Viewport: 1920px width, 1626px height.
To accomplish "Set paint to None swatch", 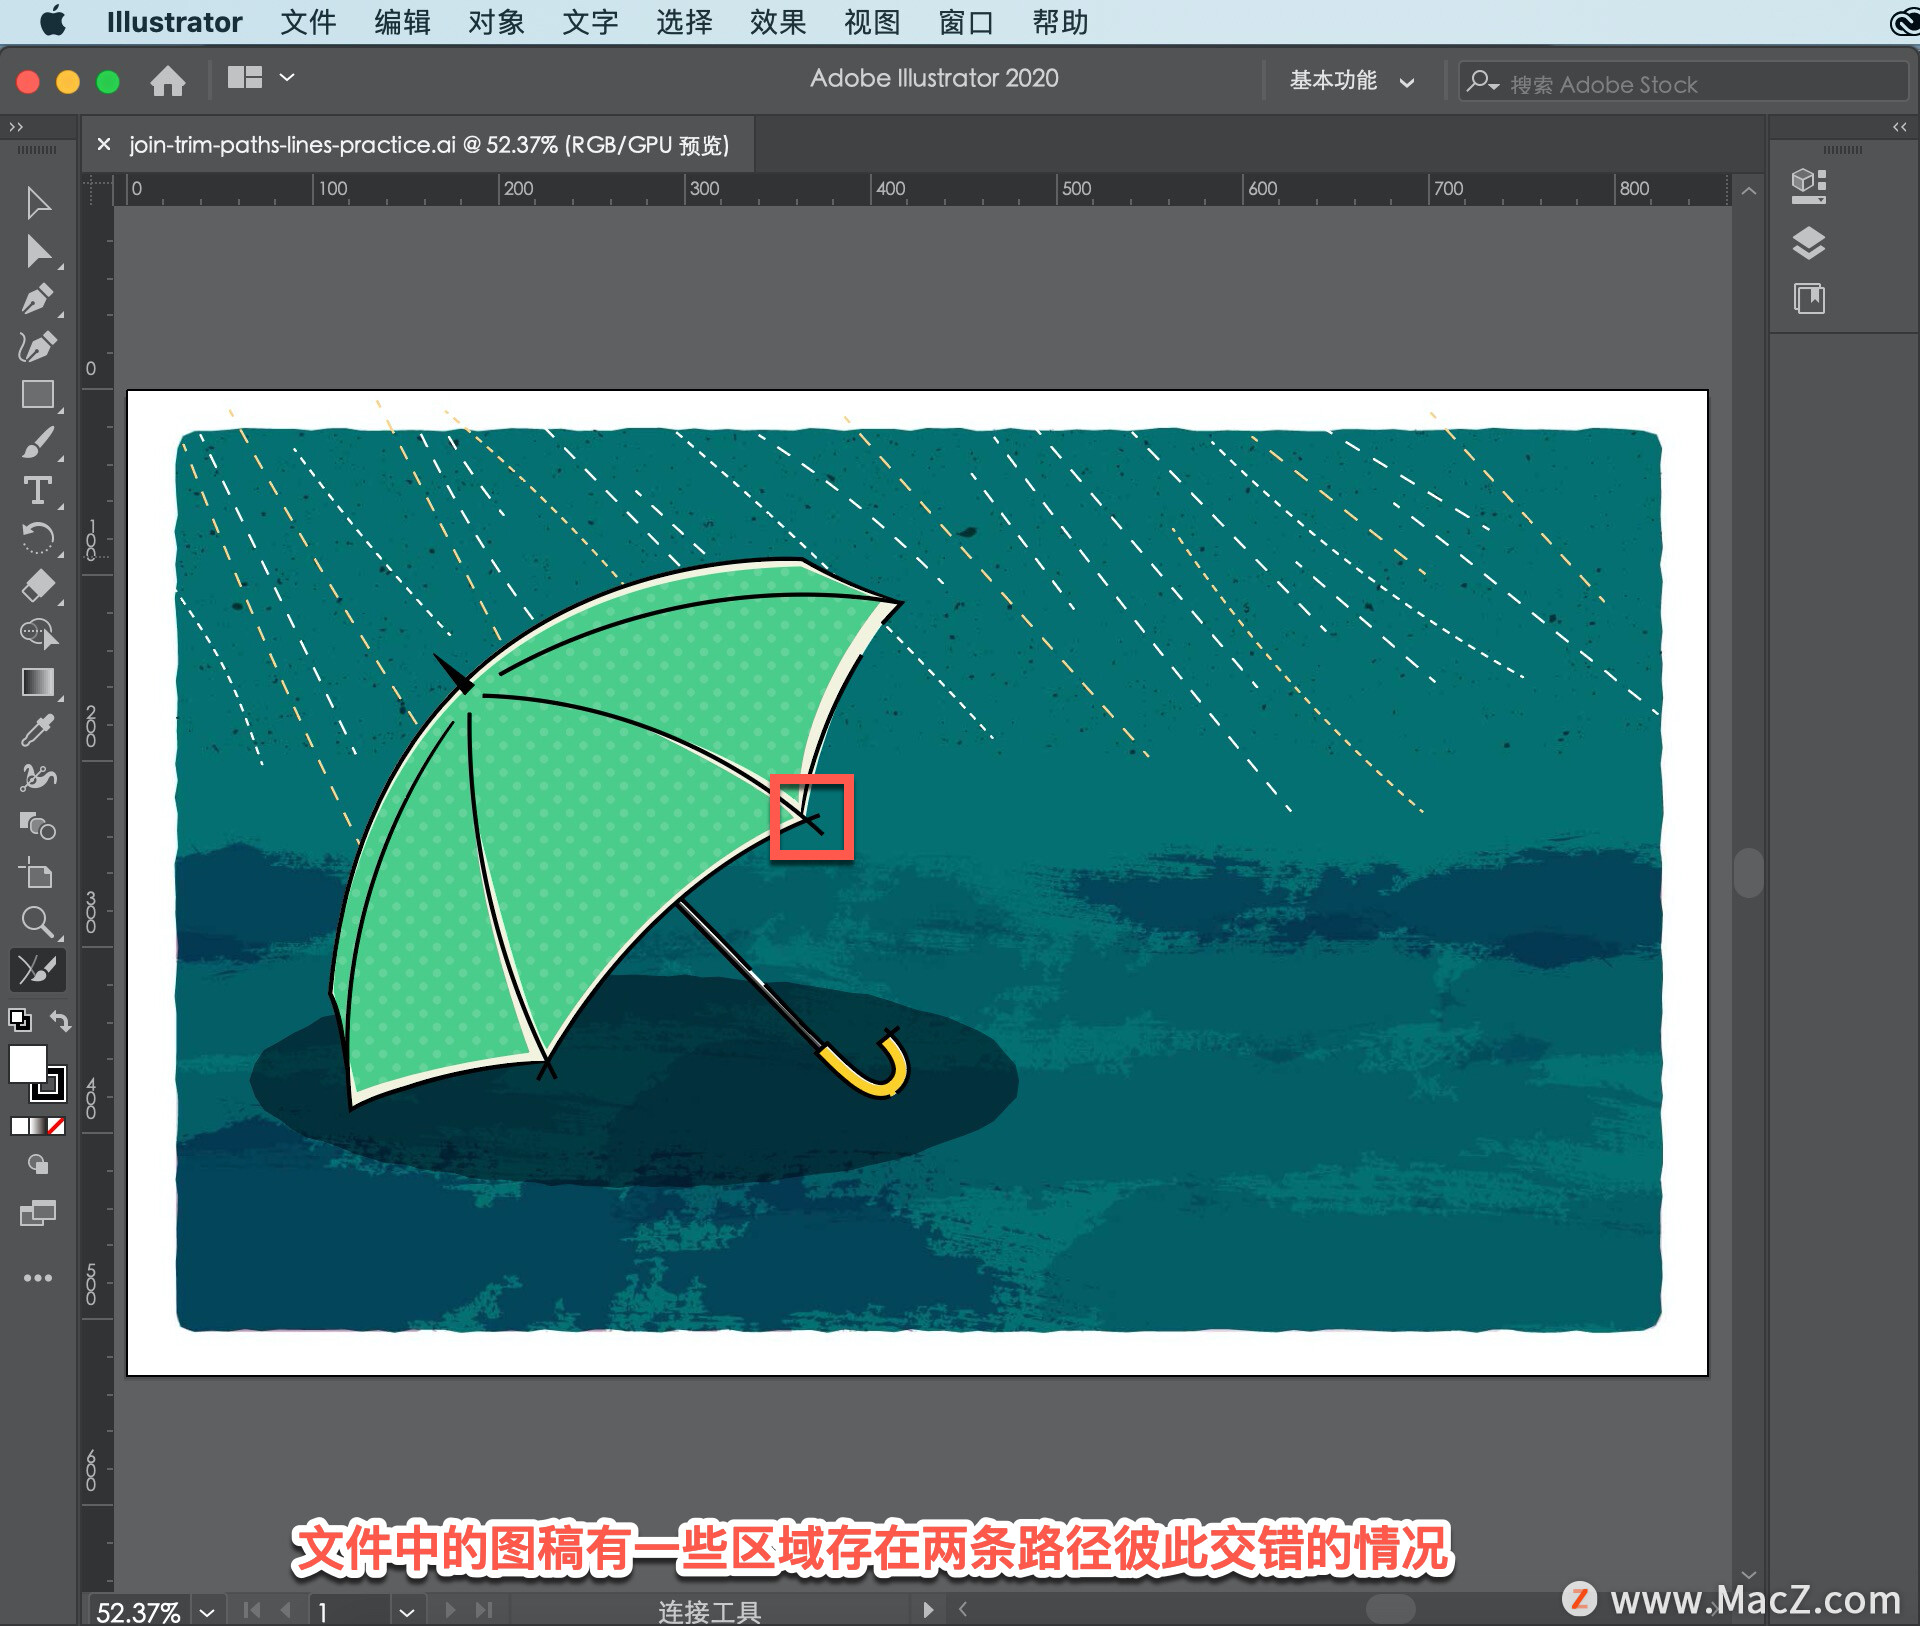I will 57,1126.
